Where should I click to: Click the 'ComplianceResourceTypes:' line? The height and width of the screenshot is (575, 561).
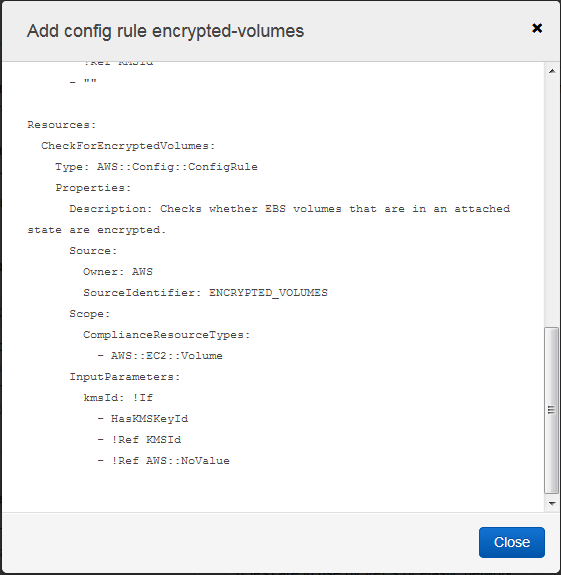pos(166,335)
